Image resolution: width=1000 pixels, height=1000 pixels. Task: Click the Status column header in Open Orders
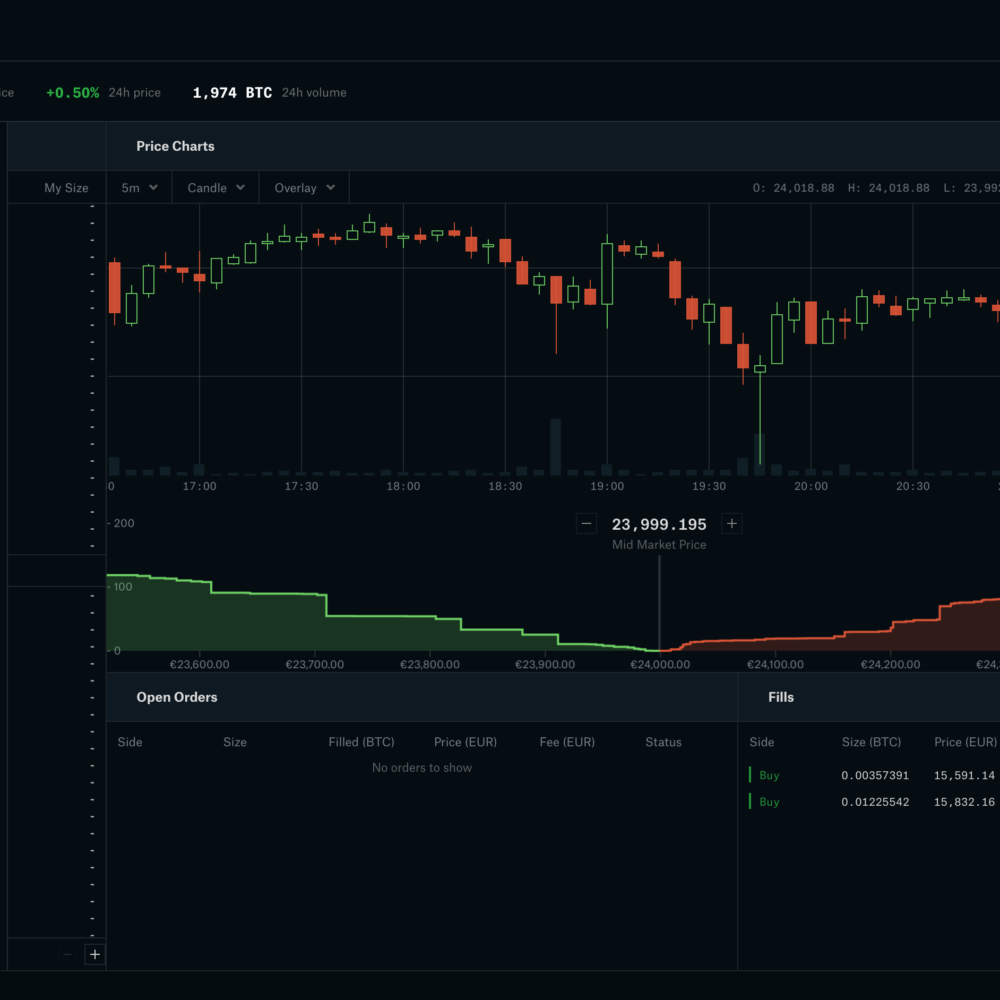pos(663,742)
